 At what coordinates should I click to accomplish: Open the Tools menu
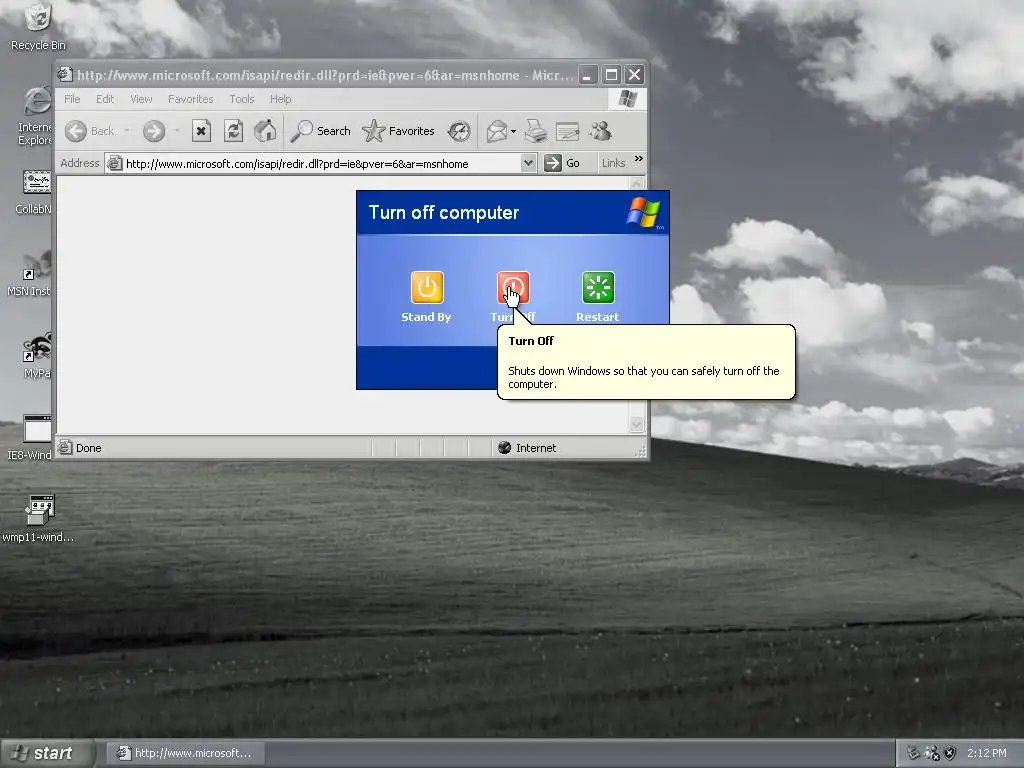(242, 99)
